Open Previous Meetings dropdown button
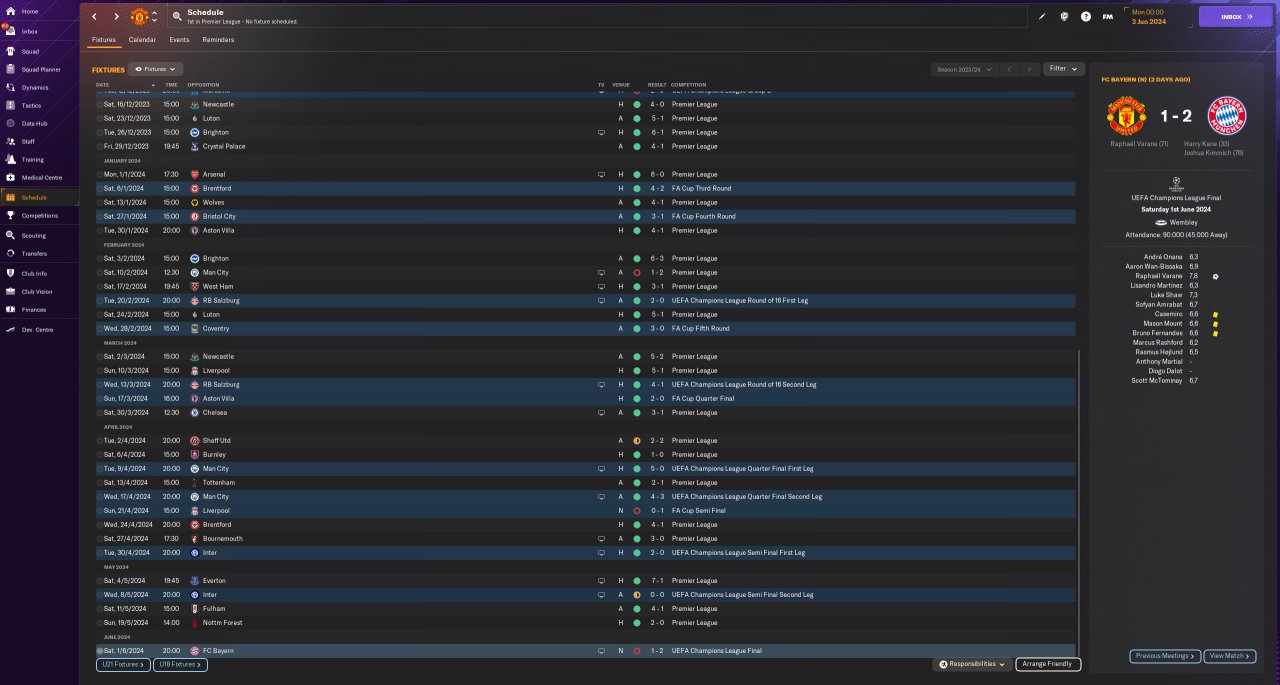 (x=1165, y=656)
